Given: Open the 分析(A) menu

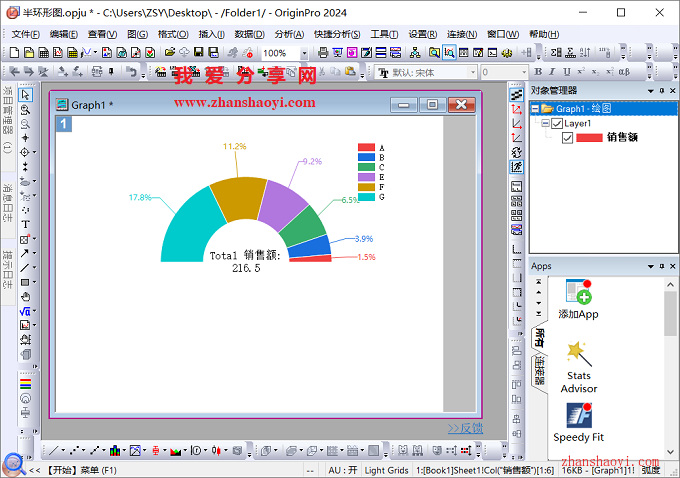Looking at the screenshot, I should pos(289,34).
